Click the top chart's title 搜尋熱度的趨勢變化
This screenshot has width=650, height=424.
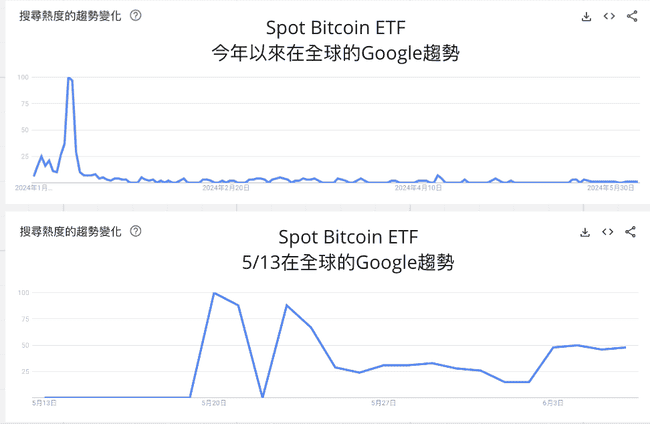[70, 16]
